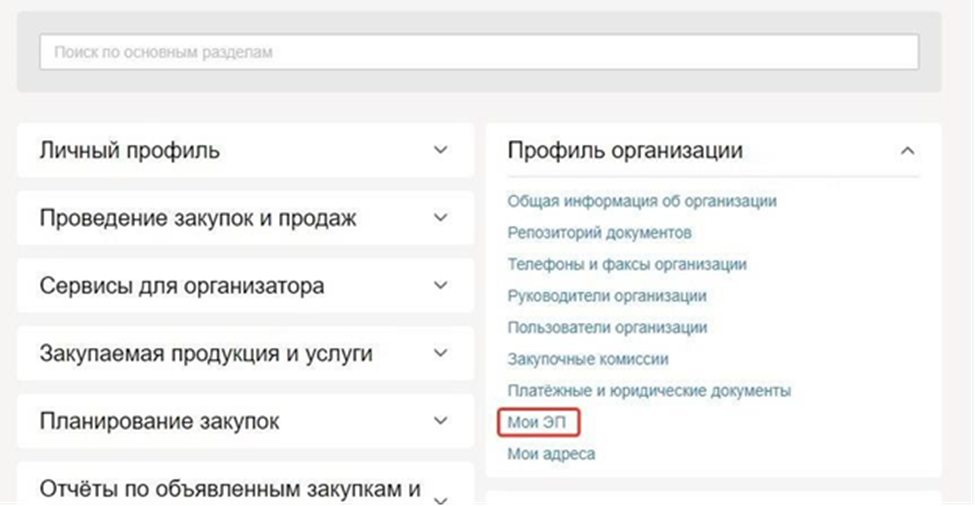Click the Мои ЭП link

pyautogui.click(x=537, y=423)
